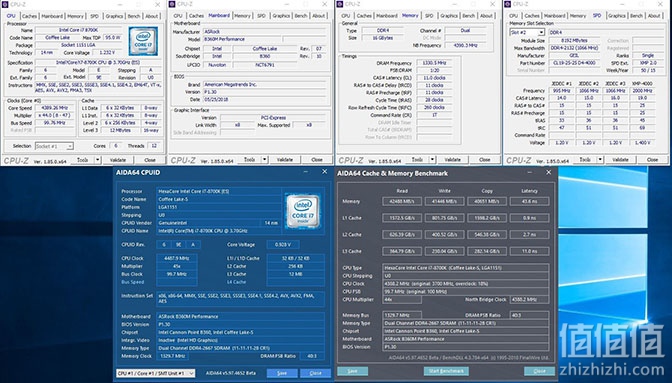This screenshot has width=672, height=383.
Task: Click the North Bridge Clock value in AIDA64 benchmark
Action: pos(529,299)
